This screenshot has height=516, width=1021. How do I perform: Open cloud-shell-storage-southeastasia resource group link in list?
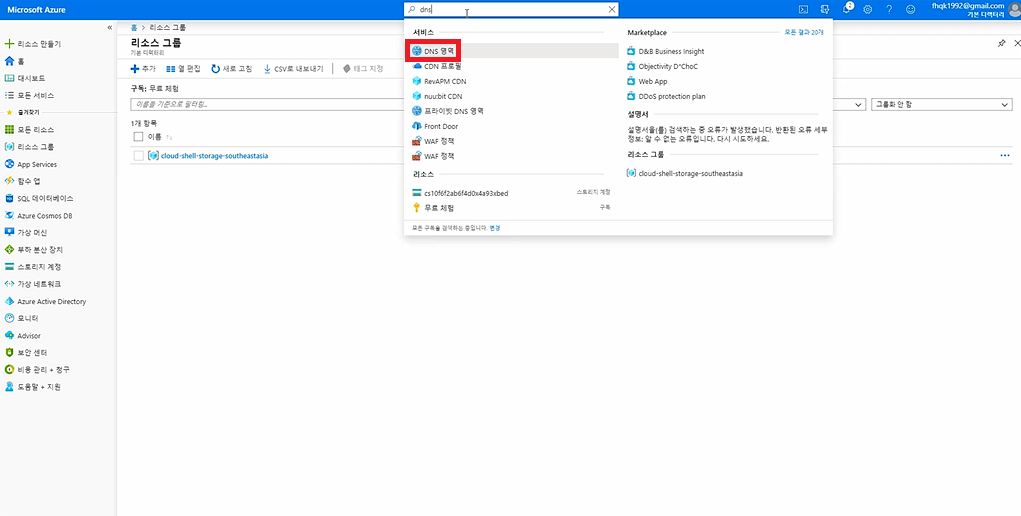tap(214, 156)
